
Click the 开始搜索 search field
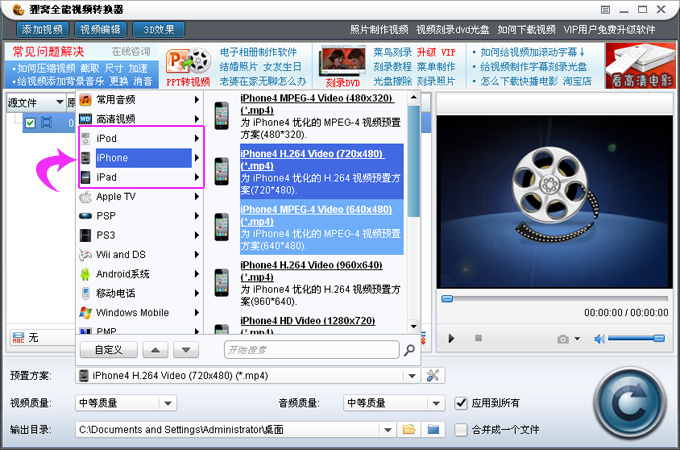tap(311, 350)
